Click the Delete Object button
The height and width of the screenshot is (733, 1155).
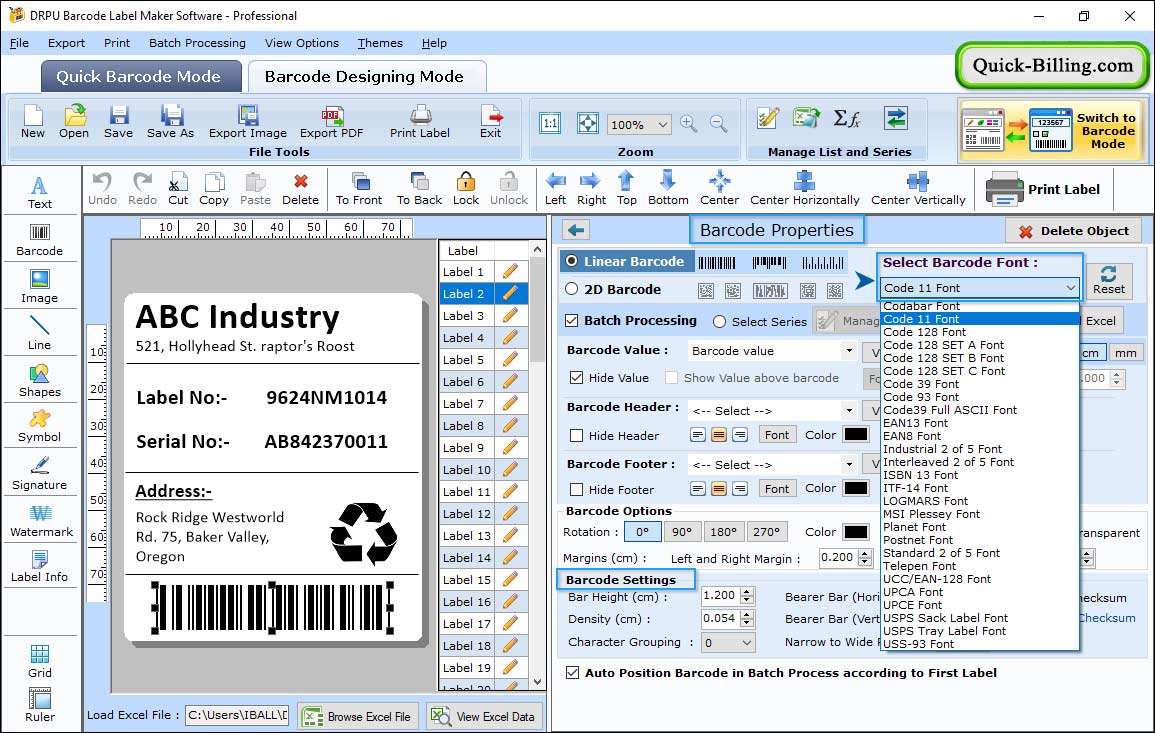[x=1073, y=231]
